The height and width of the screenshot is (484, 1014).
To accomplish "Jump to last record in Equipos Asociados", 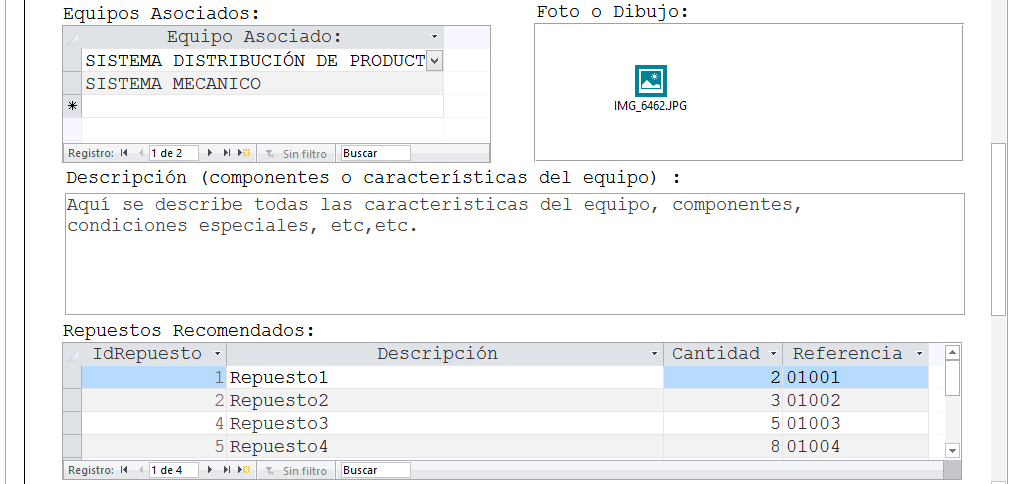I will pos(227,153).
